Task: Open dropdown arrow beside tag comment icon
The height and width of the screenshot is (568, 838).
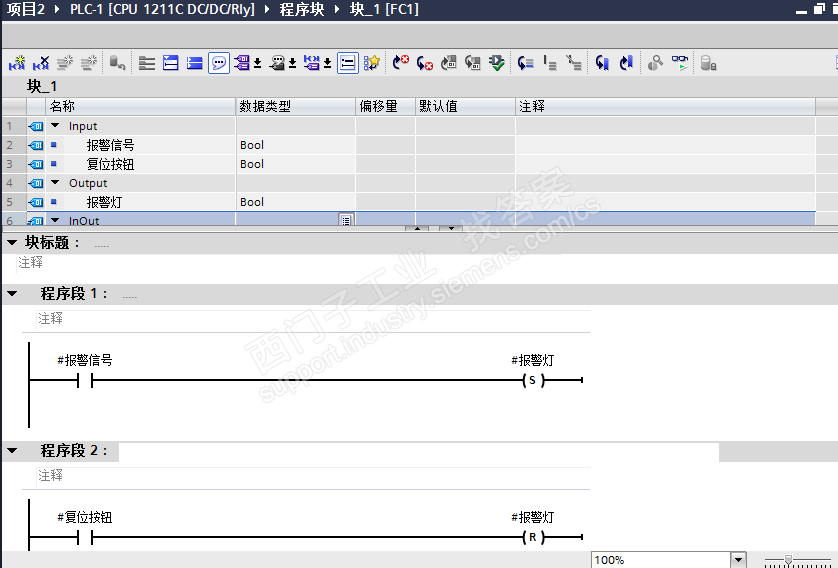Action: click(293, 64)
